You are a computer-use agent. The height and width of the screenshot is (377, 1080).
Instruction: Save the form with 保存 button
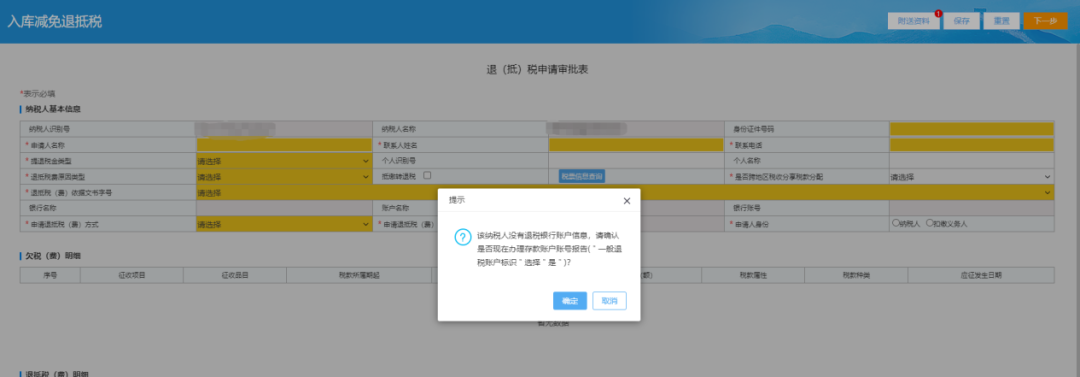[962, 21]
